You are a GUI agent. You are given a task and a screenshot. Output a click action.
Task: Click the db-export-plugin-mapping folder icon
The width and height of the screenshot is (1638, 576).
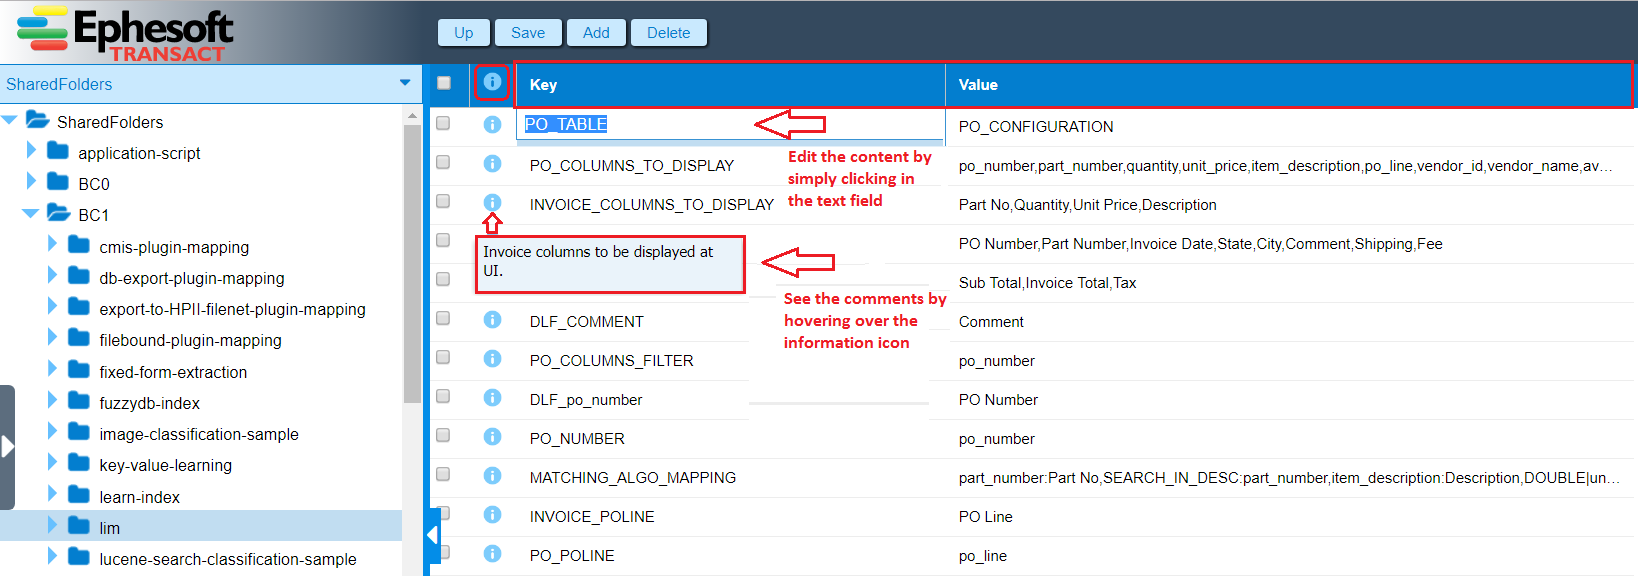[79, 276]
